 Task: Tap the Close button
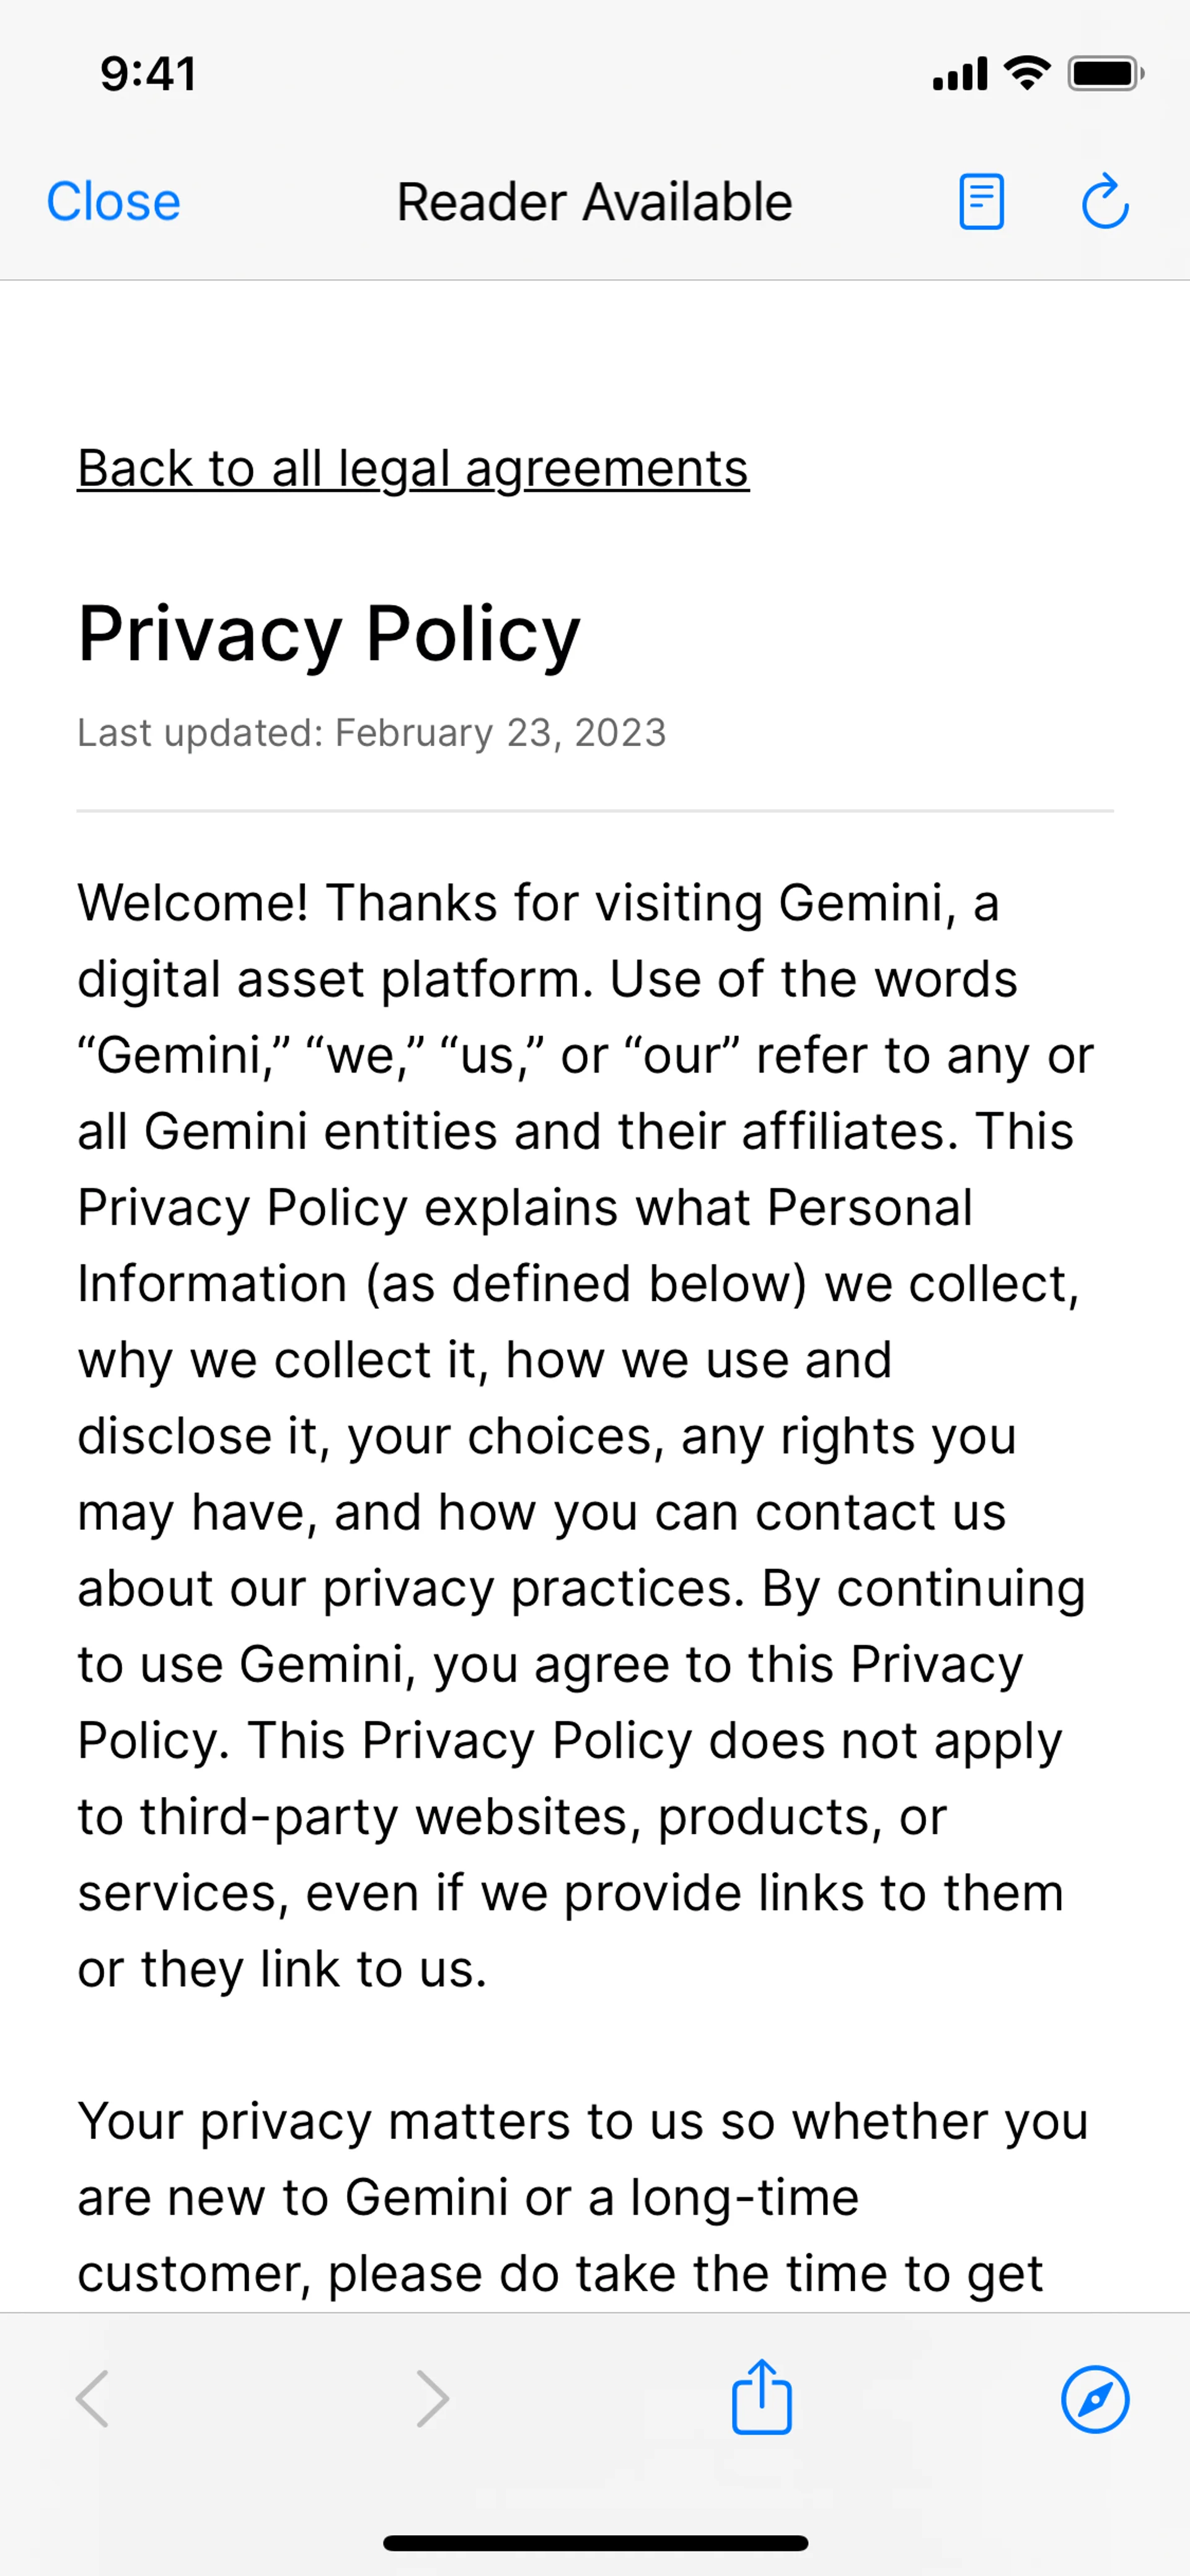point(113,202)
